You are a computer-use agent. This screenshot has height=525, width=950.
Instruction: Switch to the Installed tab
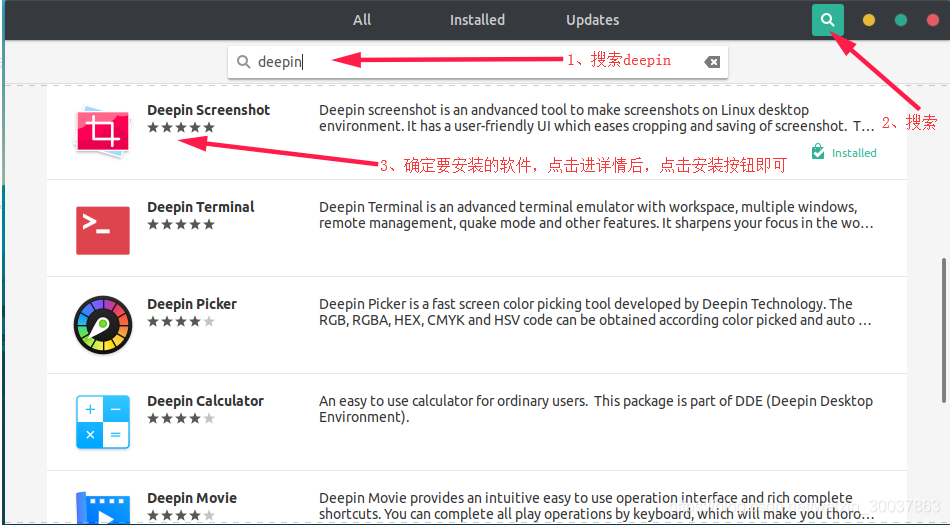[477, 20]
